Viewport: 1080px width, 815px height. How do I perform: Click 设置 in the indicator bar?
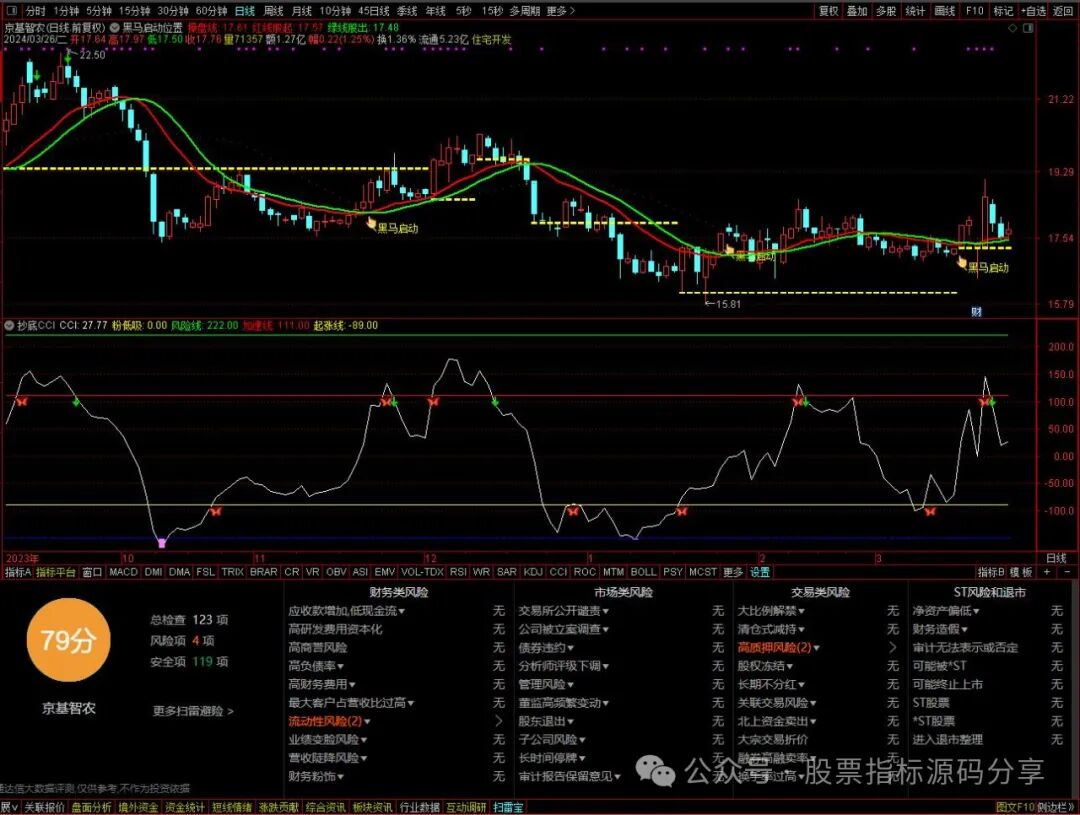(760, 572)
